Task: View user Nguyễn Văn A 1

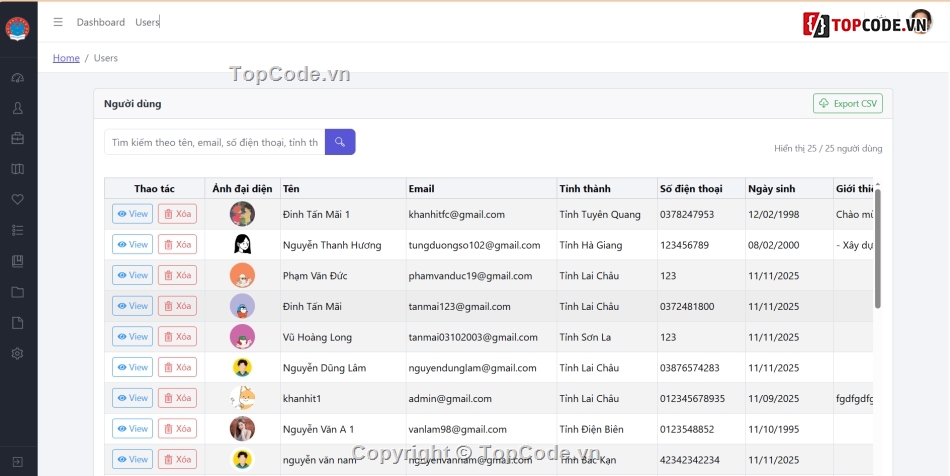Action: point(132,429)
